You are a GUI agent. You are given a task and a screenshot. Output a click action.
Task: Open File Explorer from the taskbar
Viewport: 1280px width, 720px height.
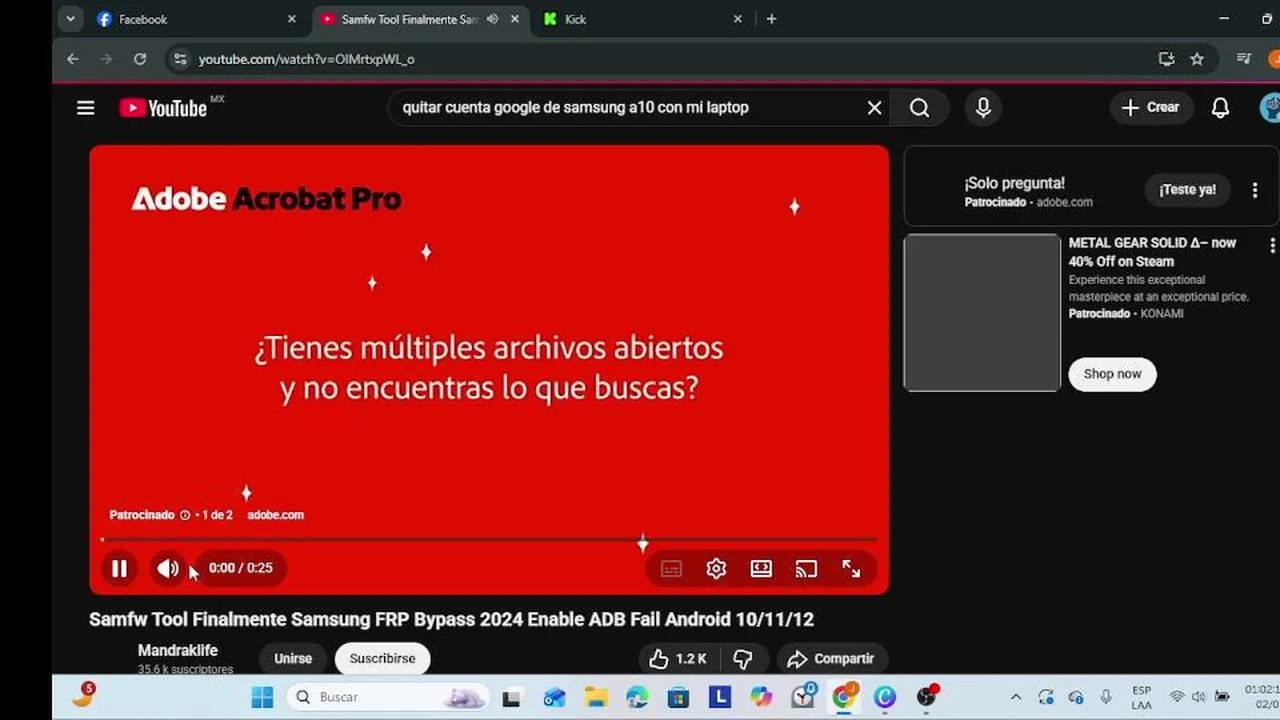(x=596, y=697)
